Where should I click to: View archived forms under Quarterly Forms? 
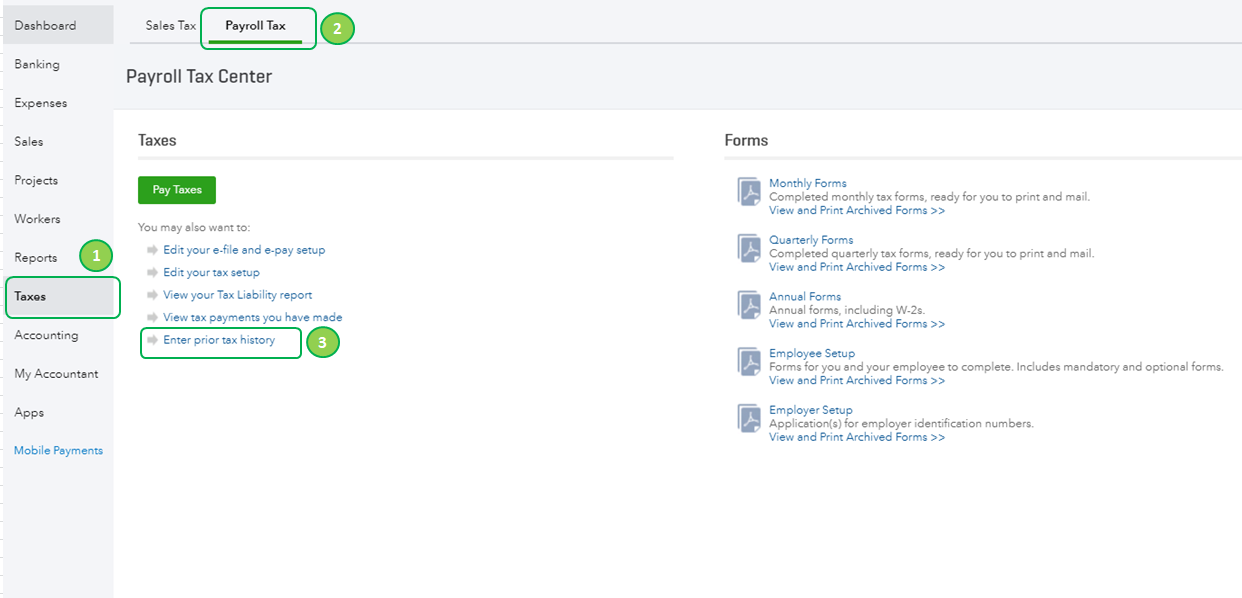tap(857, 267)
